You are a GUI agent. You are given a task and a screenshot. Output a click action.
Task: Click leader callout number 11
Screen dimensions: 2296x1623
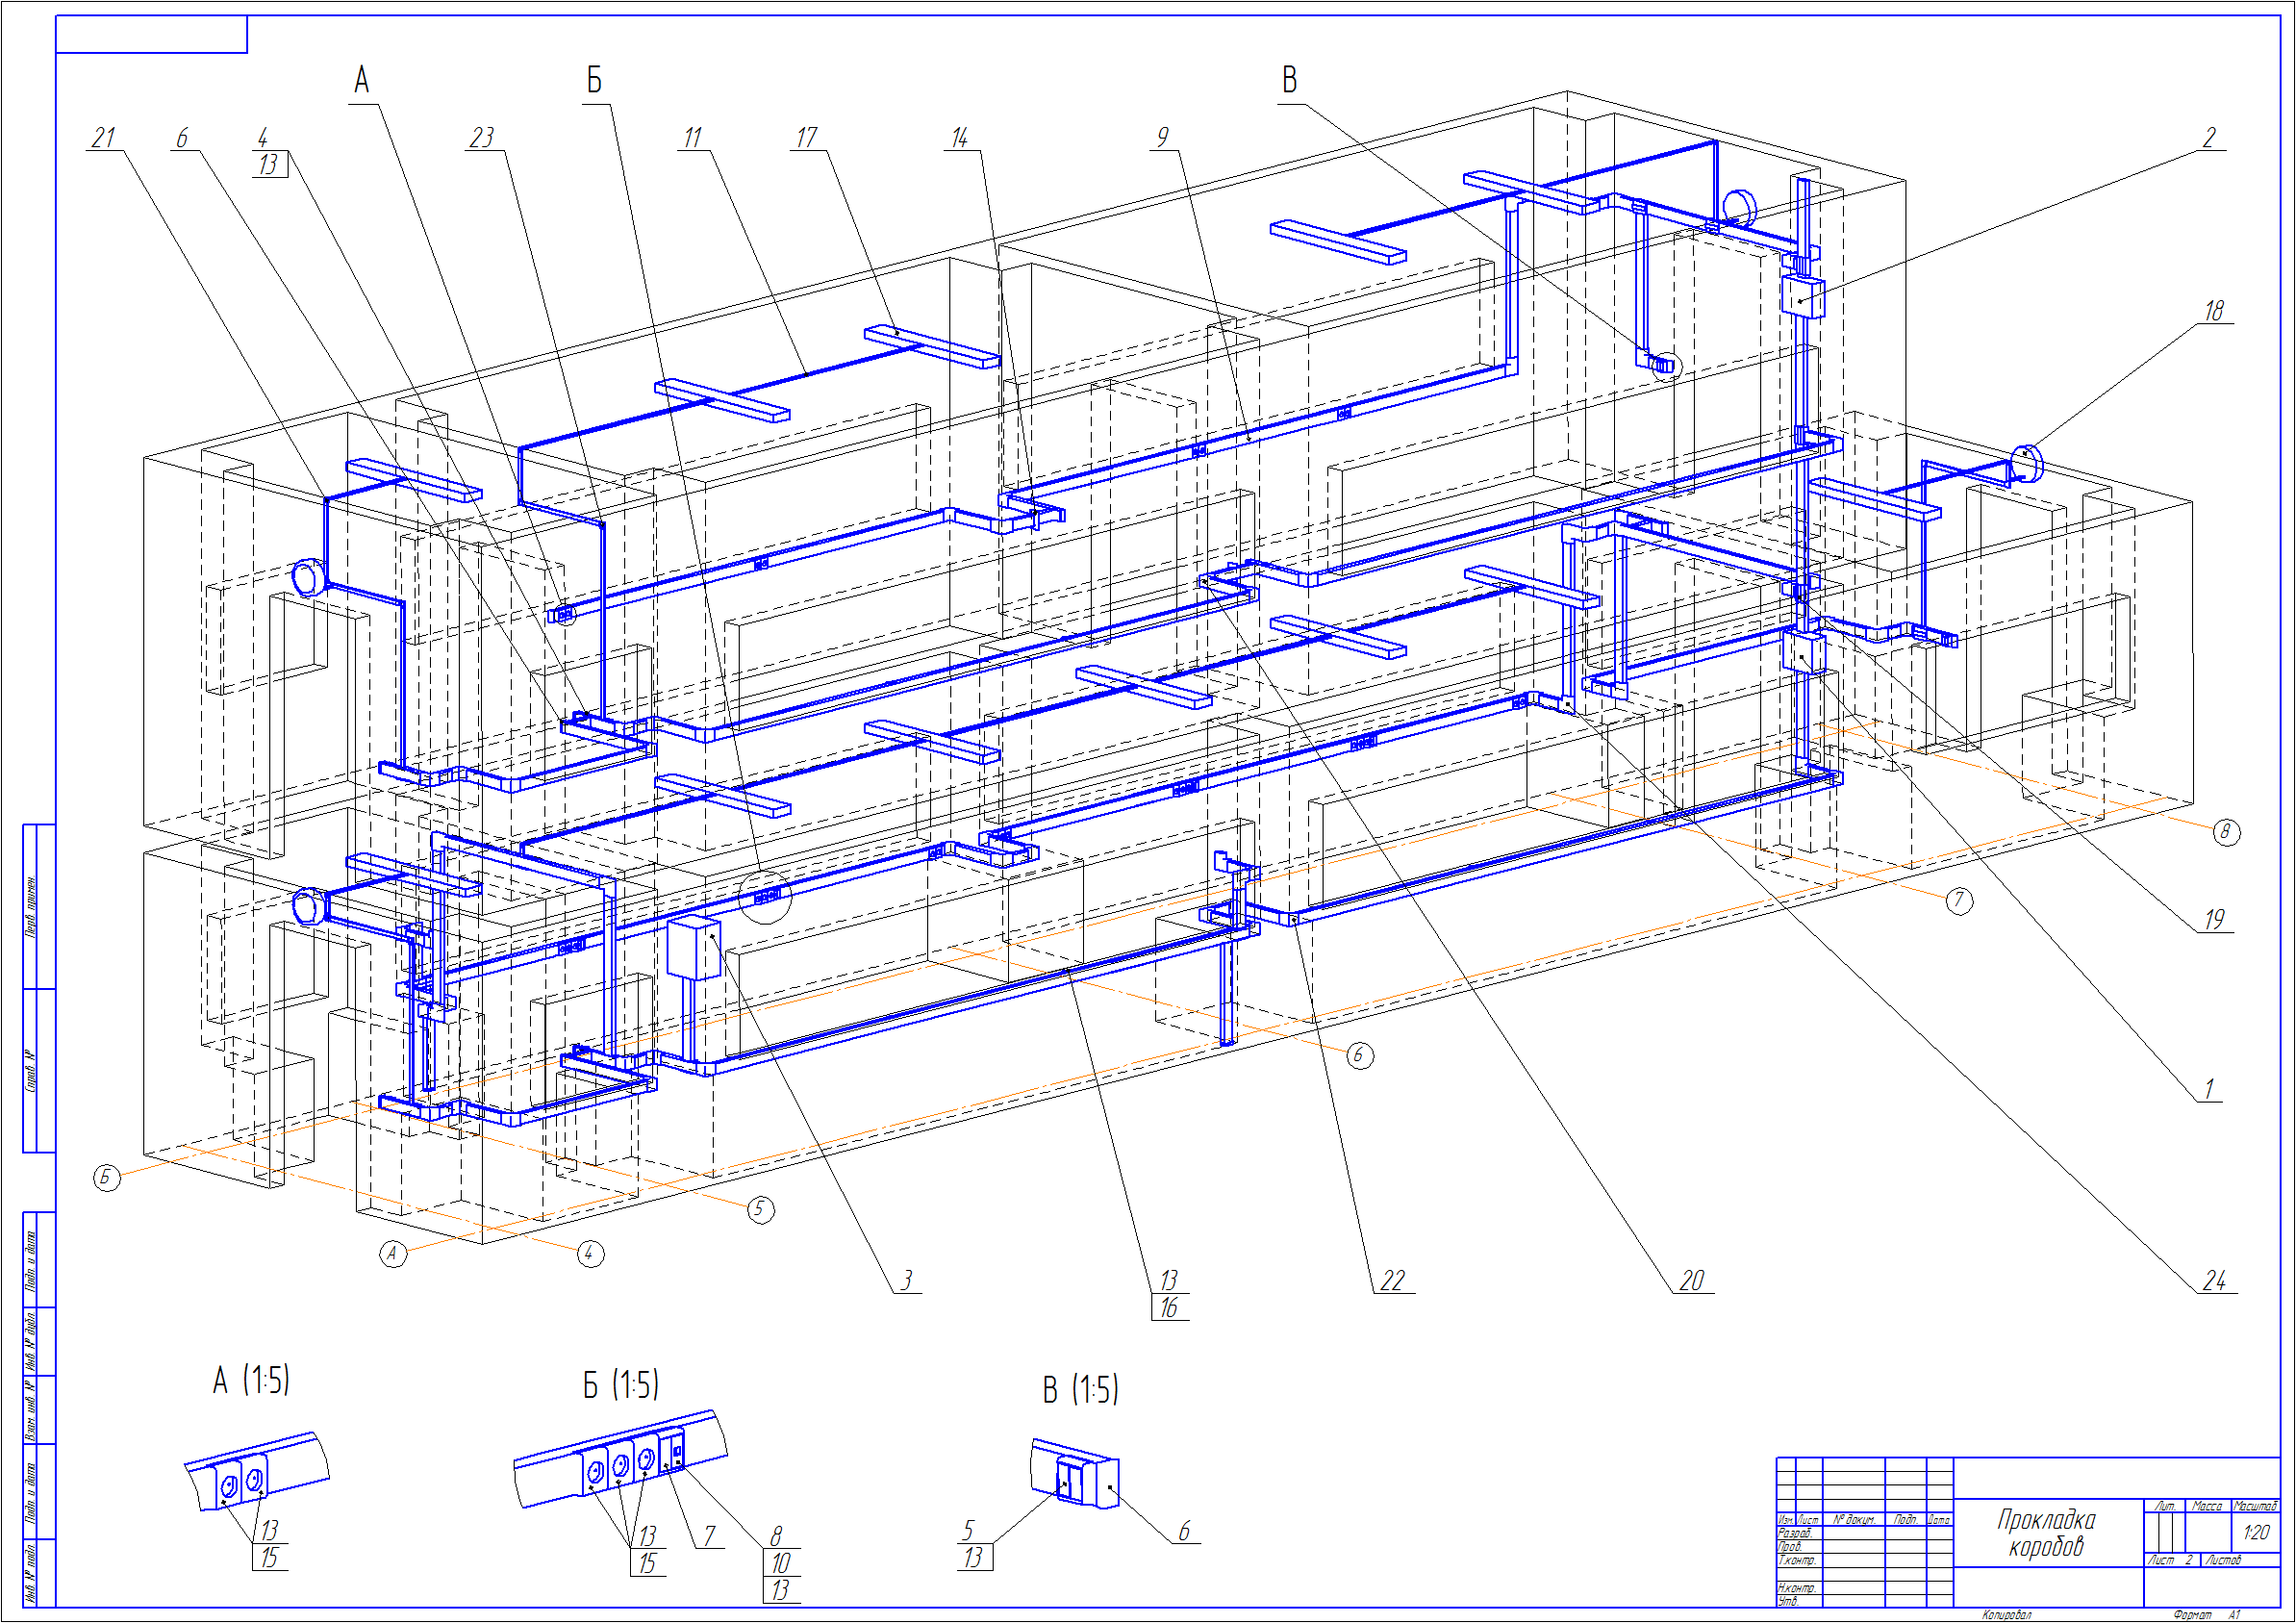(692, 137)
